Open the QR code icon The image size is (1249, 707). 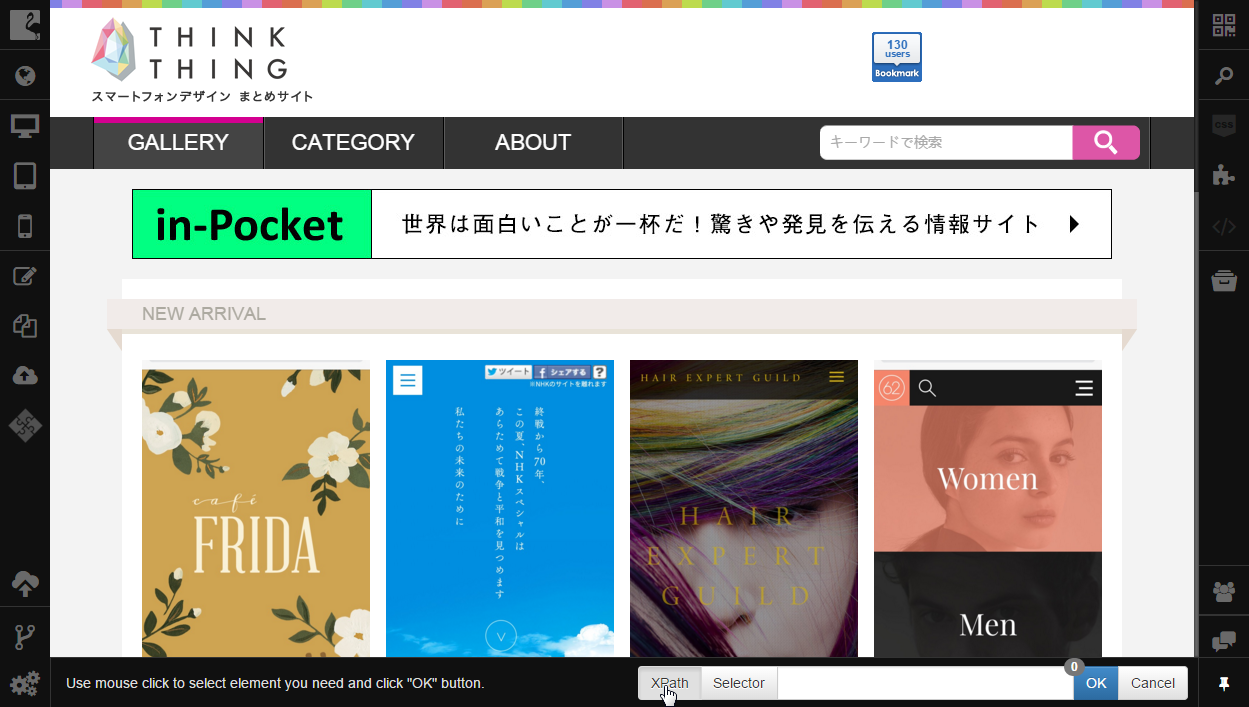point(1224,26)
